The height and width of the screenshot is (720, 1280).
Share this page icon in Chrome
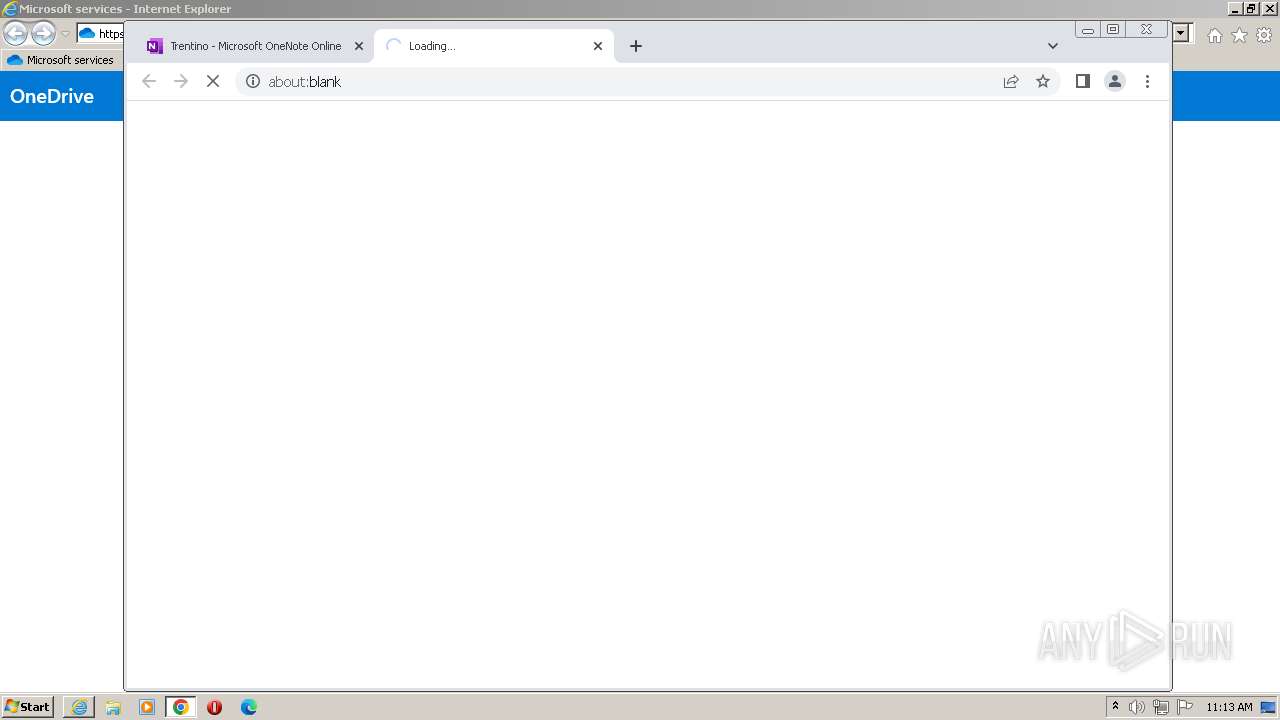pyautogui.click(x=1011, y=82)
